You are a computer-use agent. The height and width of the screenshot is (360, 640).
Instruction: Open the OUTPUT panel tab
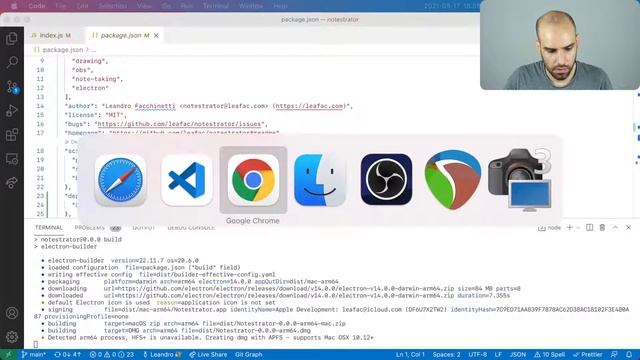[x=144, y=228]
